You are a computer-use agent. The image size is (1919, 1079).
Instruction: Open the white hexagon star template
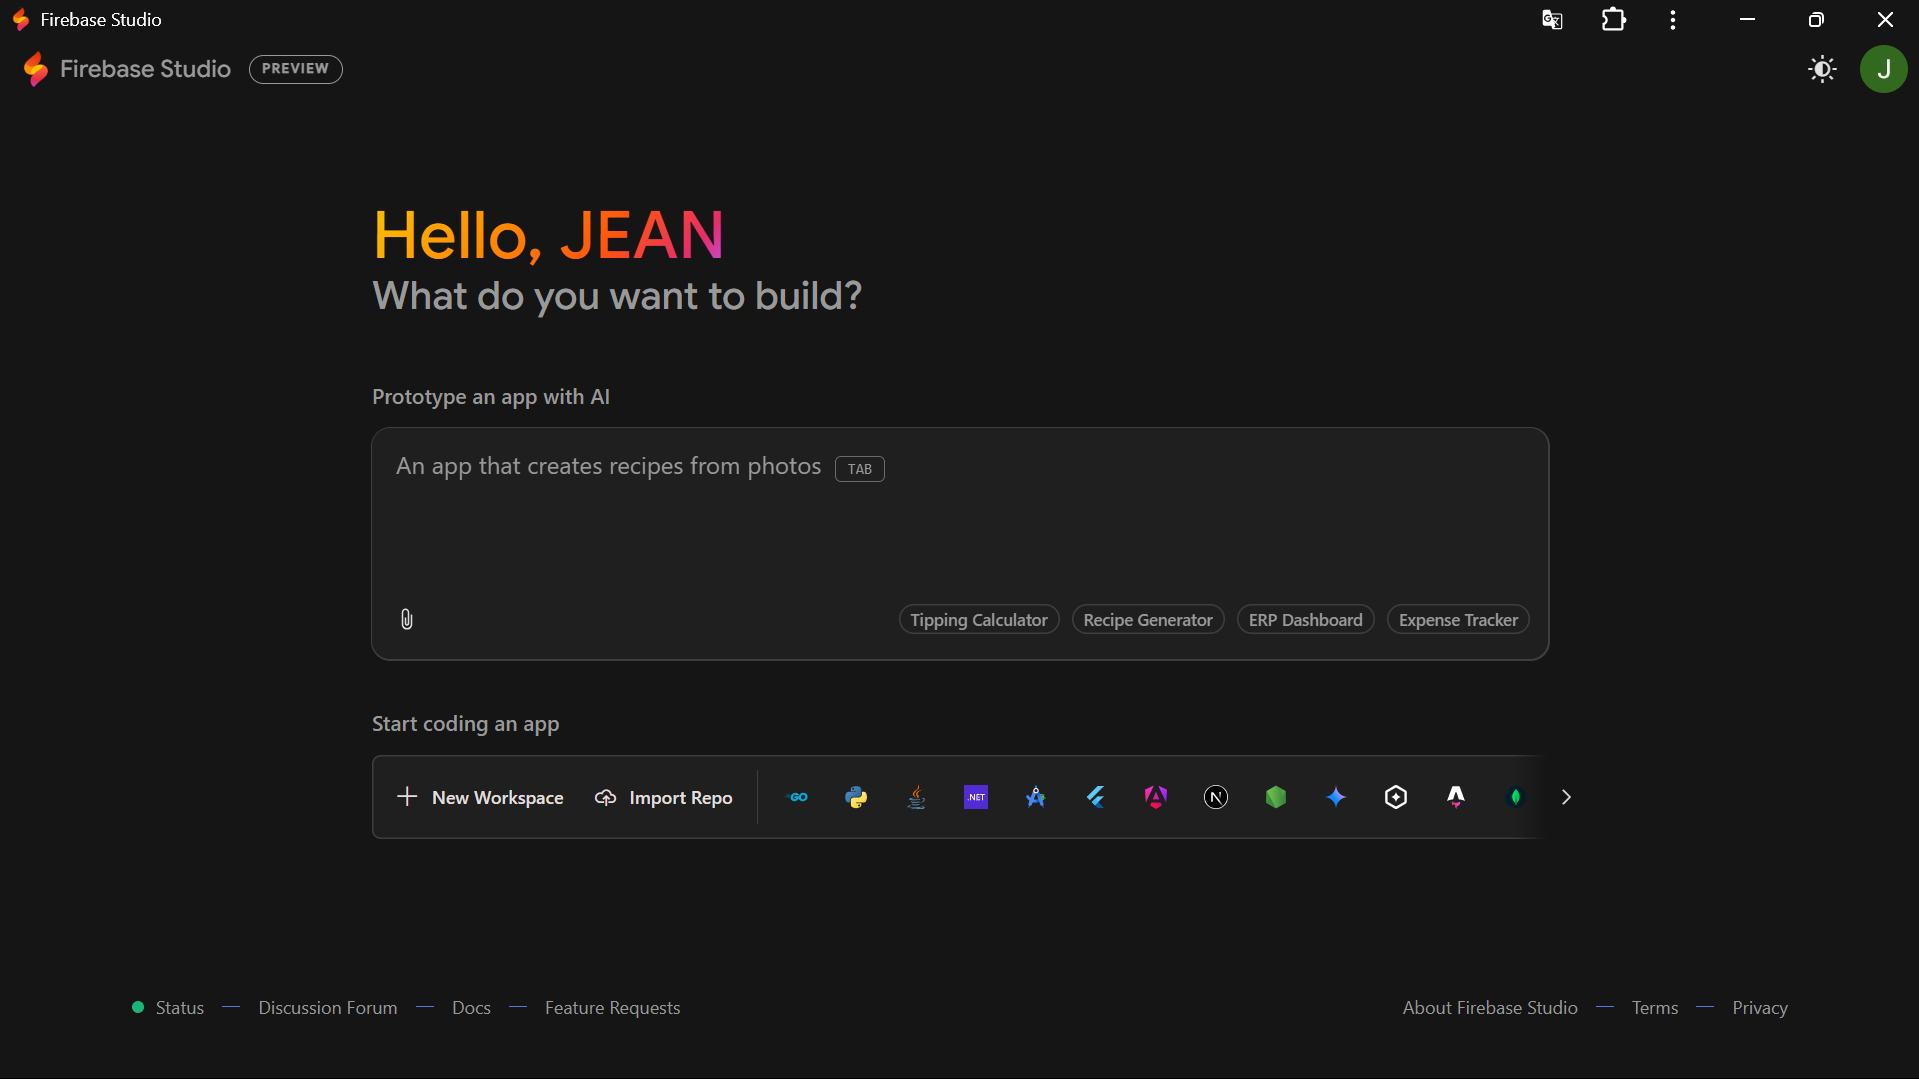tap(1396, 797)
